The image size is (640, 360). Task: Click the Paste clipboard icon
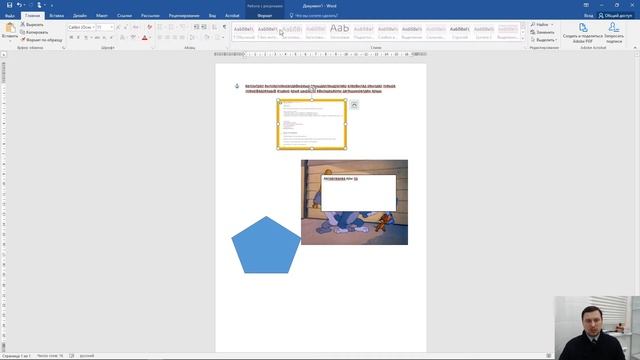pyautogui.click(x=10, y=28)
